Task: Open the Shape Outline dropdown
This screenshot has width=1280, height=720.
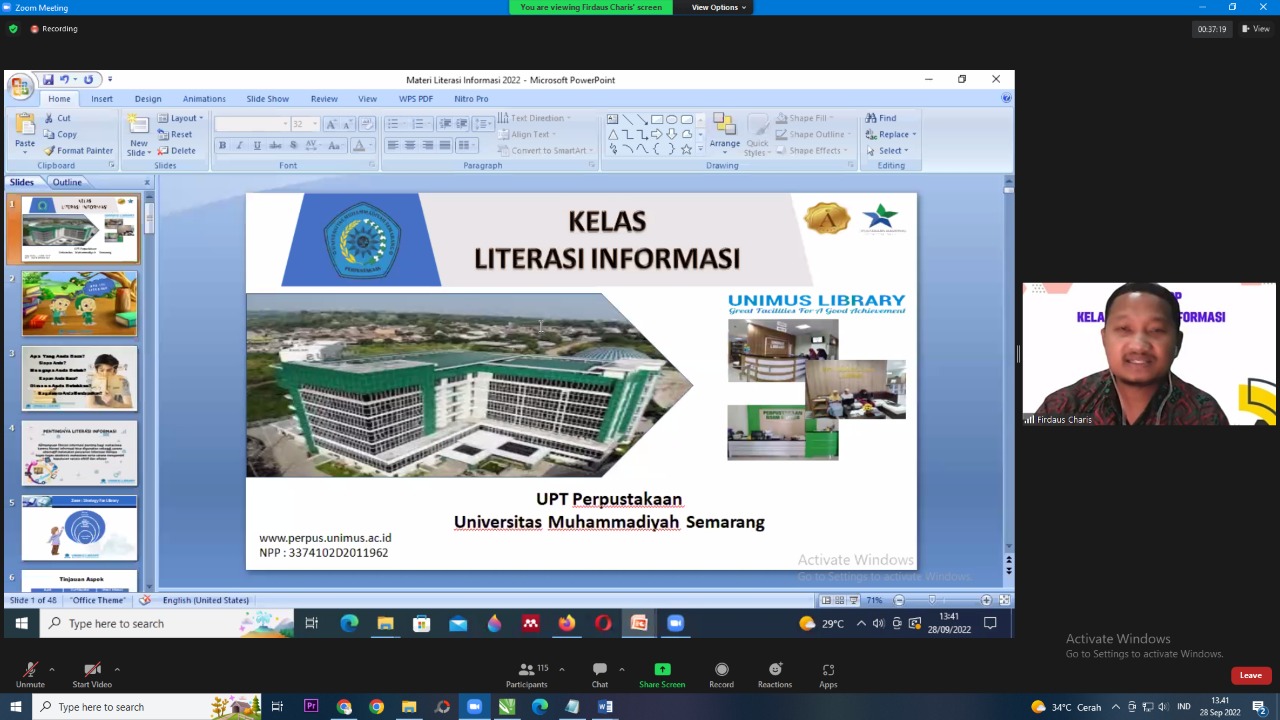Action: 812,134
